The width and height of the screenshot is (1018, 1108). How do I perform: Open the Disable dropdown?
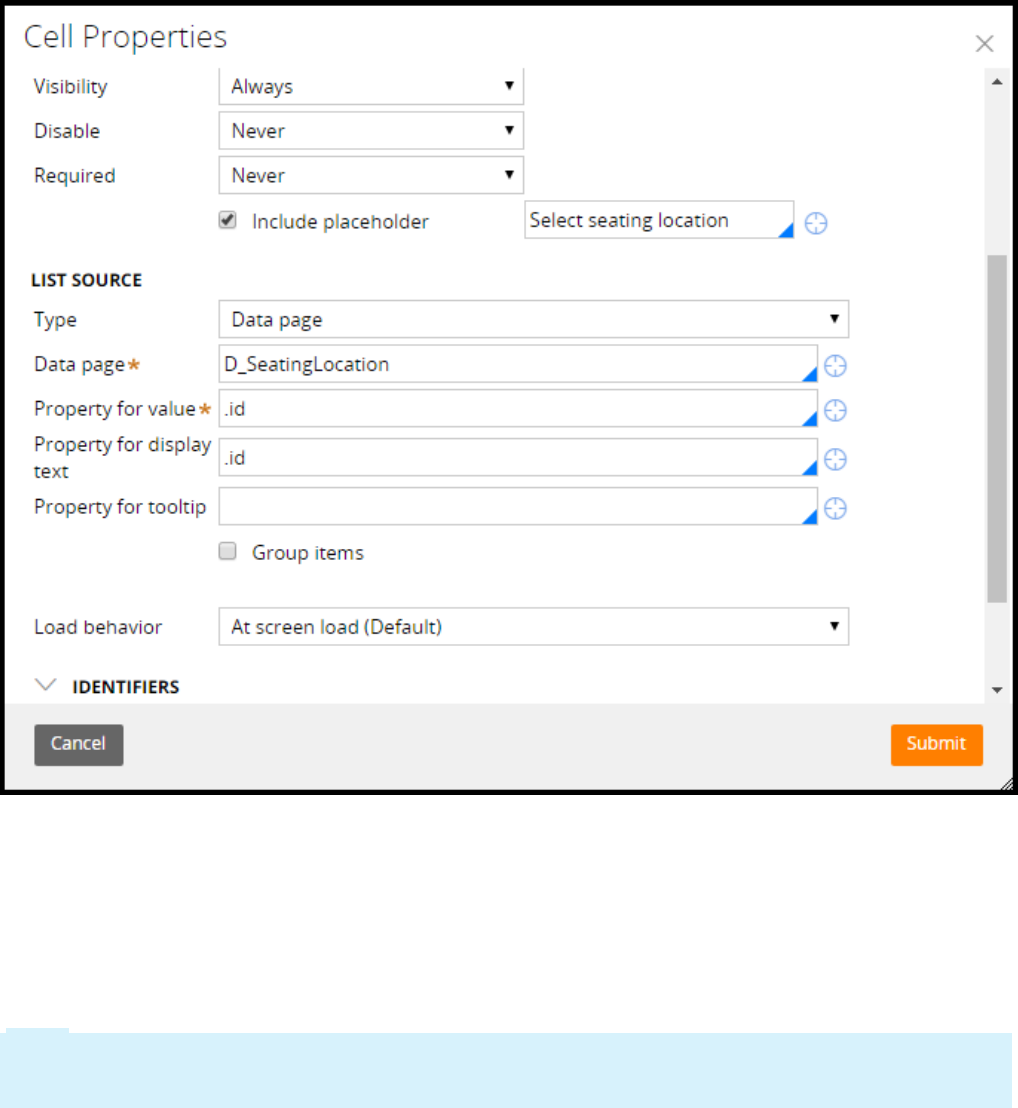371,131
